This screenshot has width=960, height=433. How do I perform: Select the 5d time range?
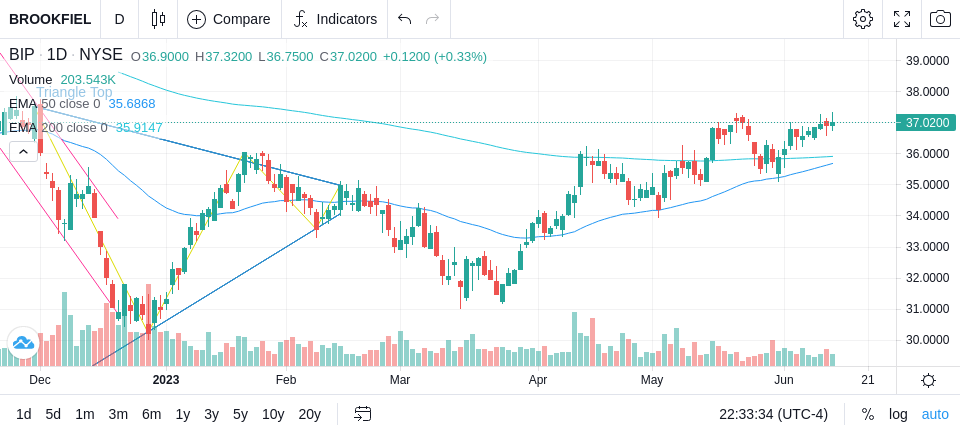point(53,415)
